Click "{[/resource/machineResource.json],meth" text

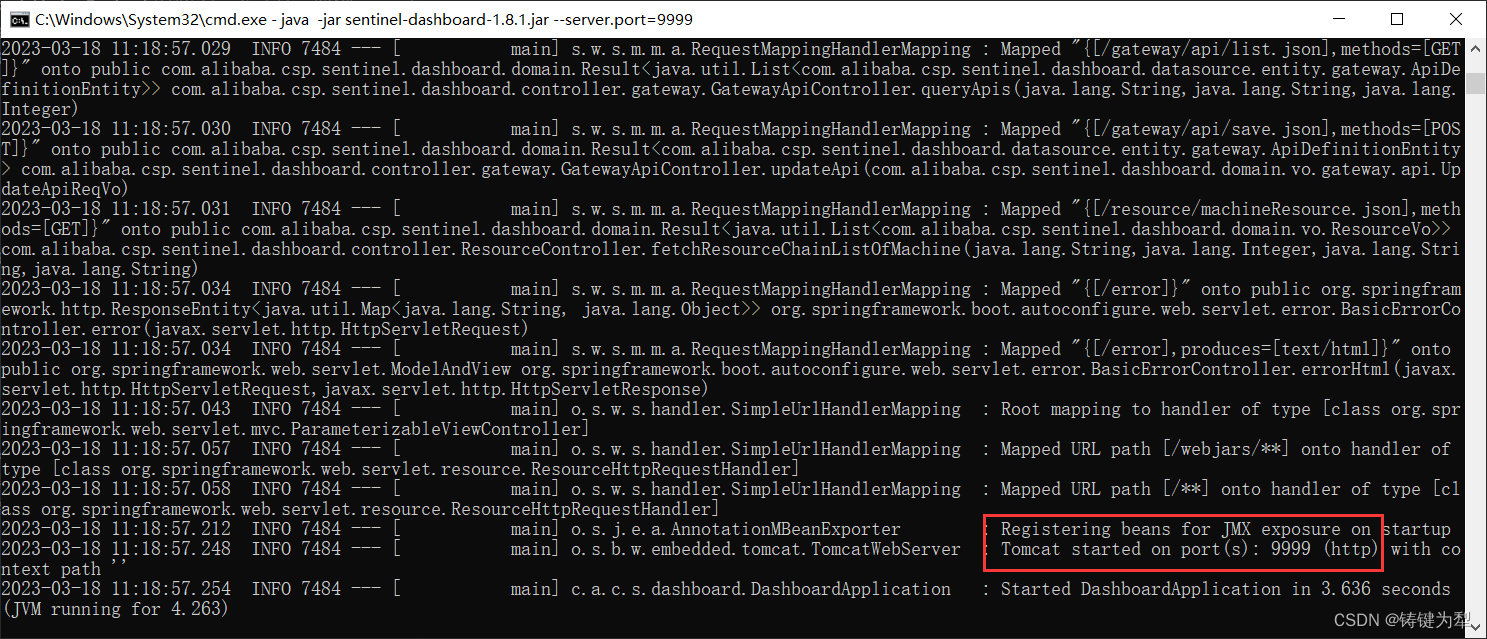pyautogui.click(x=1271, y=209)
